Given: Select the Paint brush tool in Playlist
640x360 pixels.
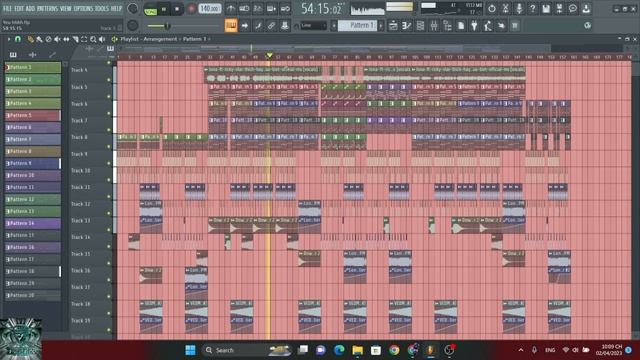Looking at the screenshot, I should (x=39, y=39).
